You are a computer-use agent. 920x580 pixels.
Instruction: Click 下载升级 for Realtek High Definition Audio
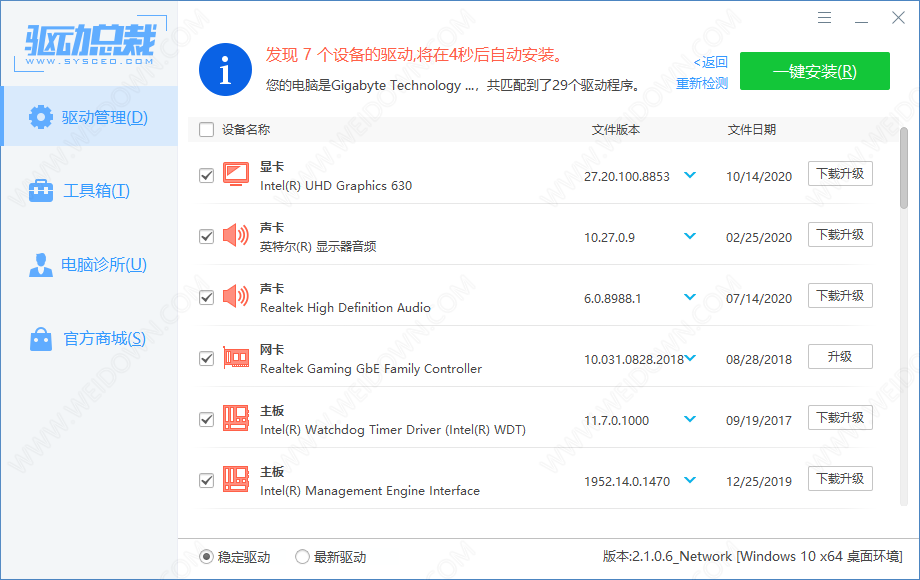pos(840,296)
